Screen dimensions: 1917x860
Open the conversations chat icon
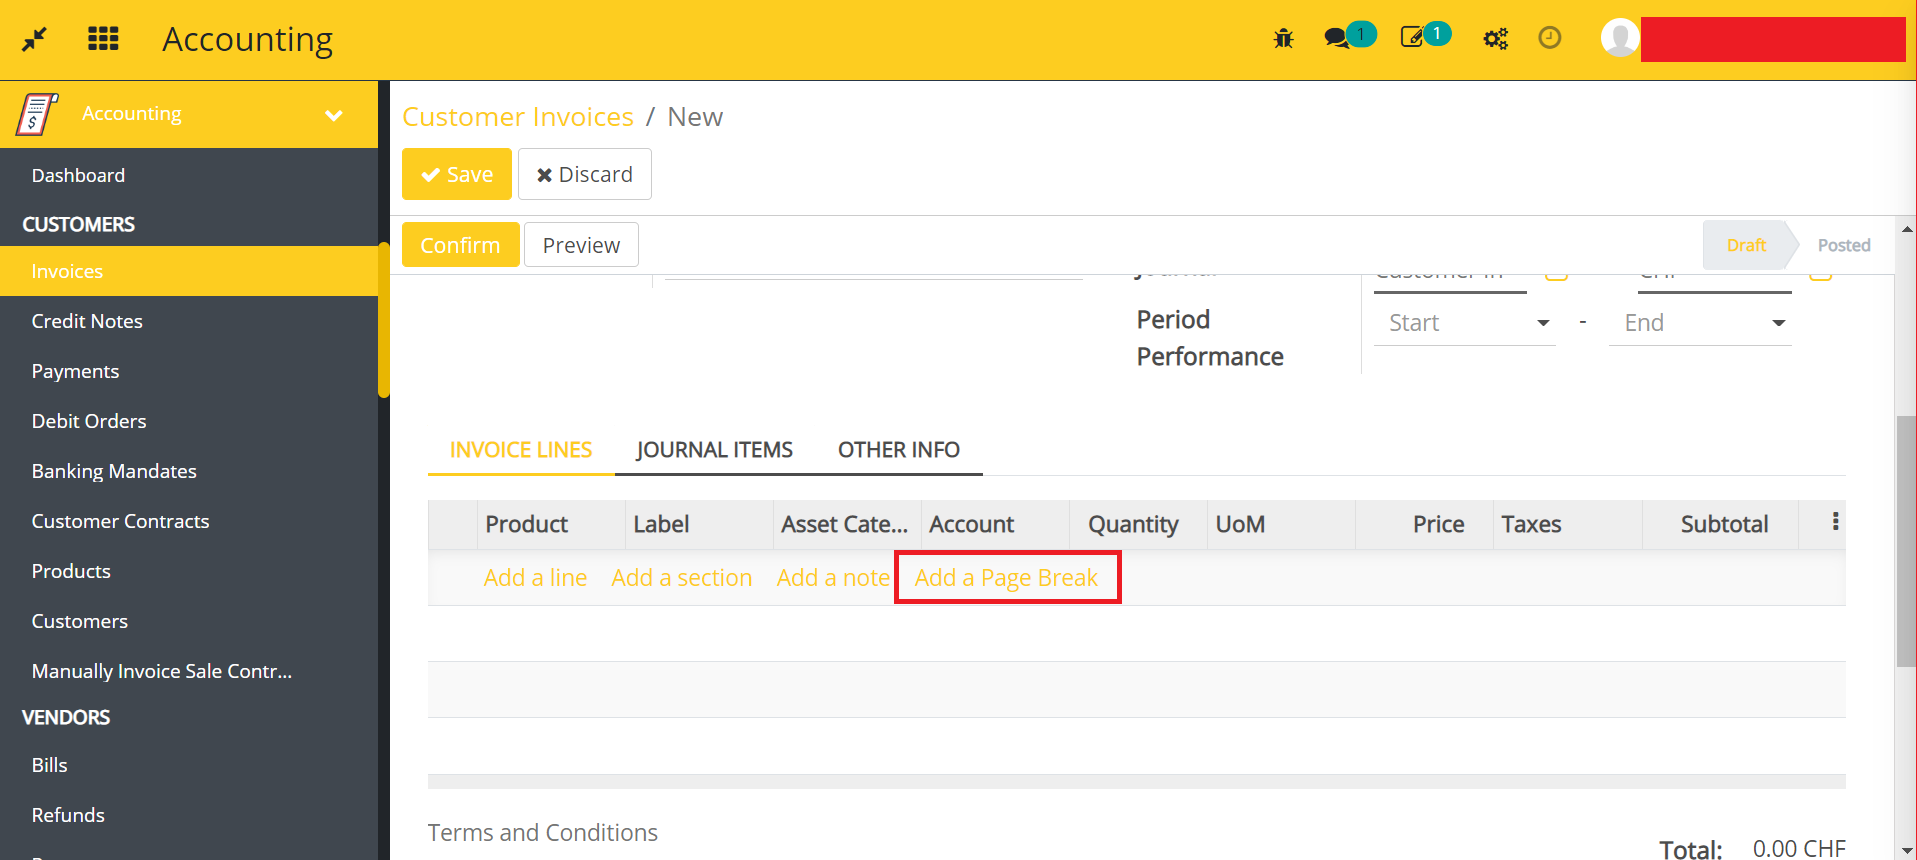(x=1337, y=39)
